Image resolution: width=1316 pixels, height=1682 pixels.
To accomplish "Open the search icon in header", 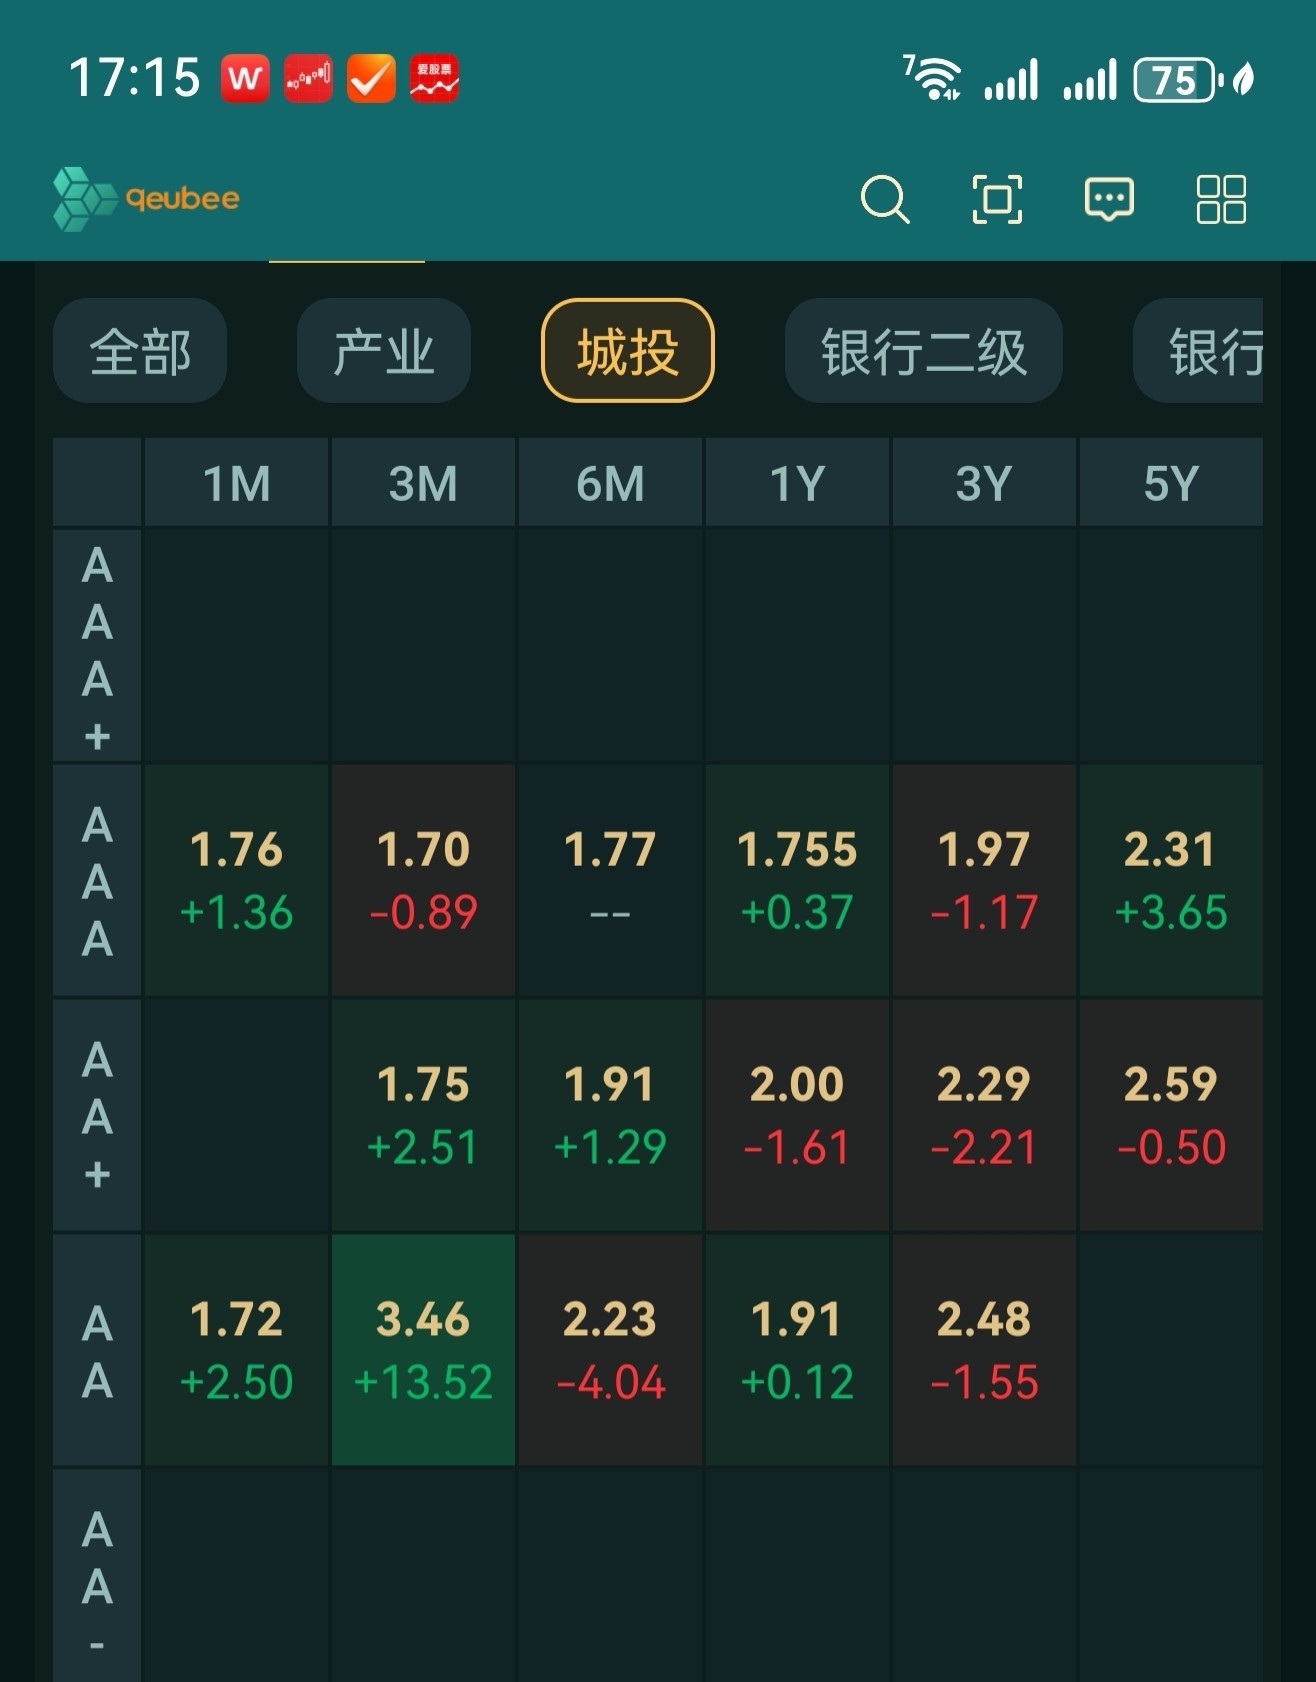I will [885, 199].
